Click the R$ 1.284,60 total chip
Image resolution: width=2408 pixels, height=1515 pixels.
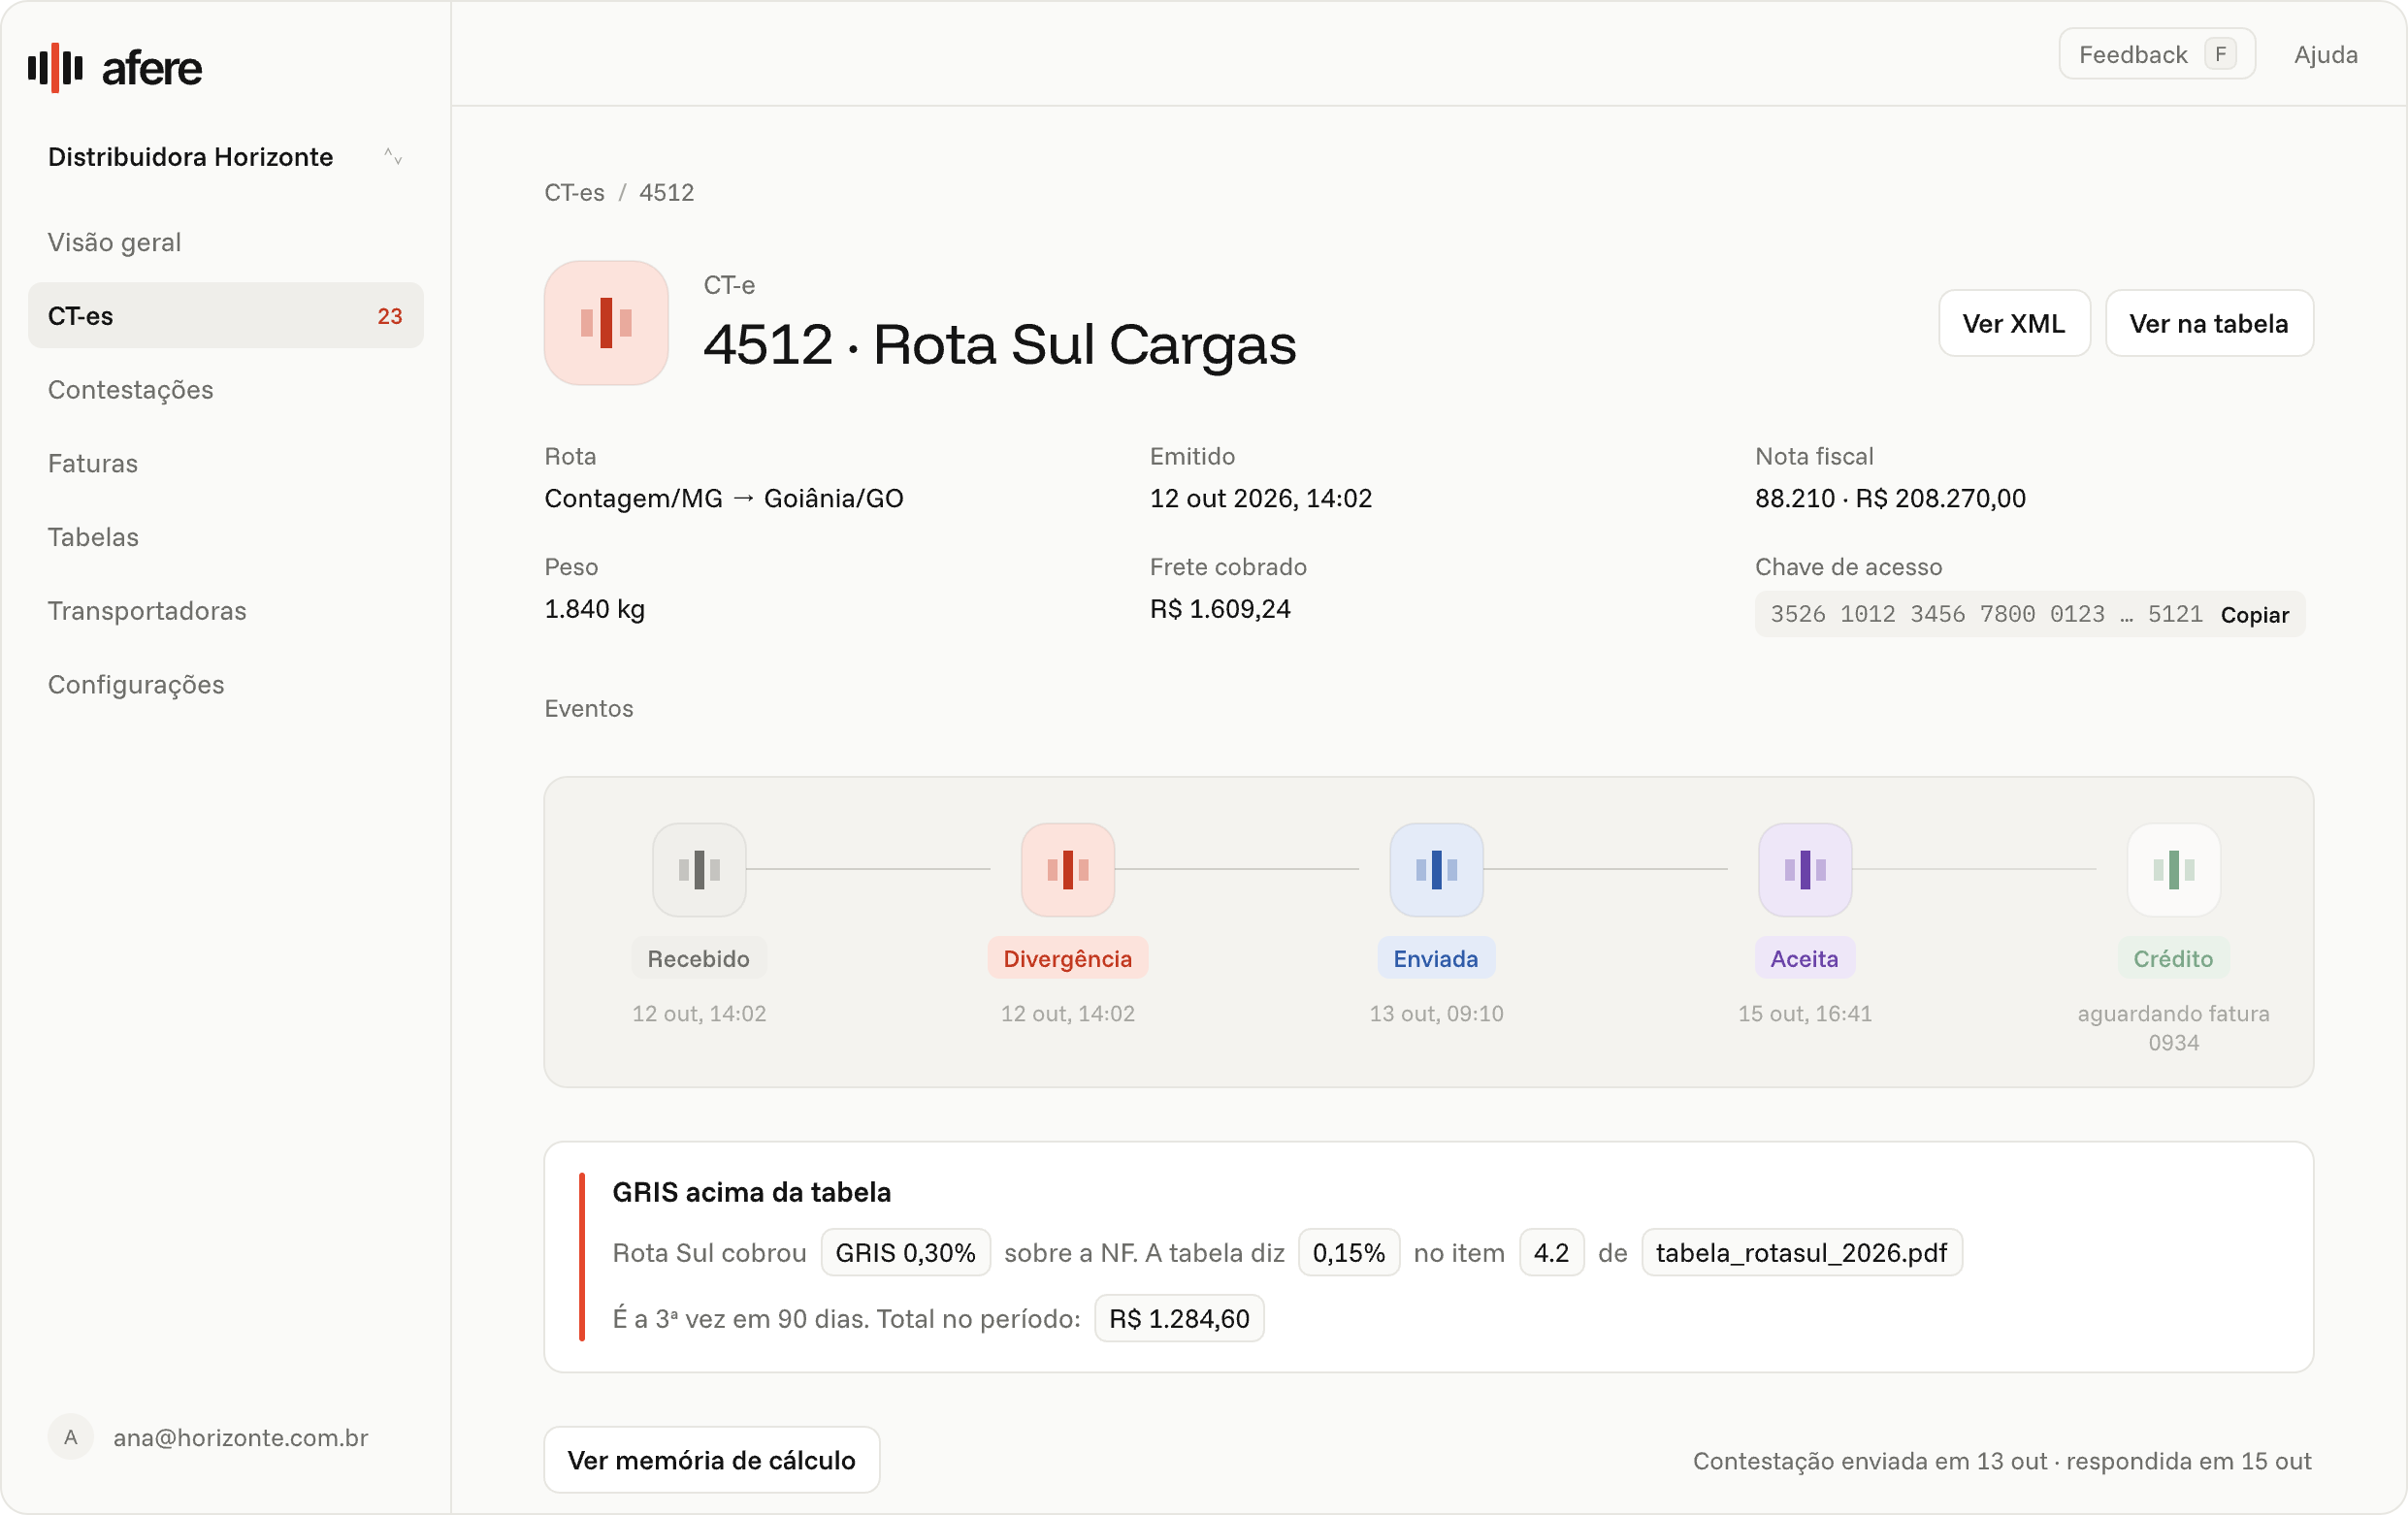[x=1180, y=1319]
